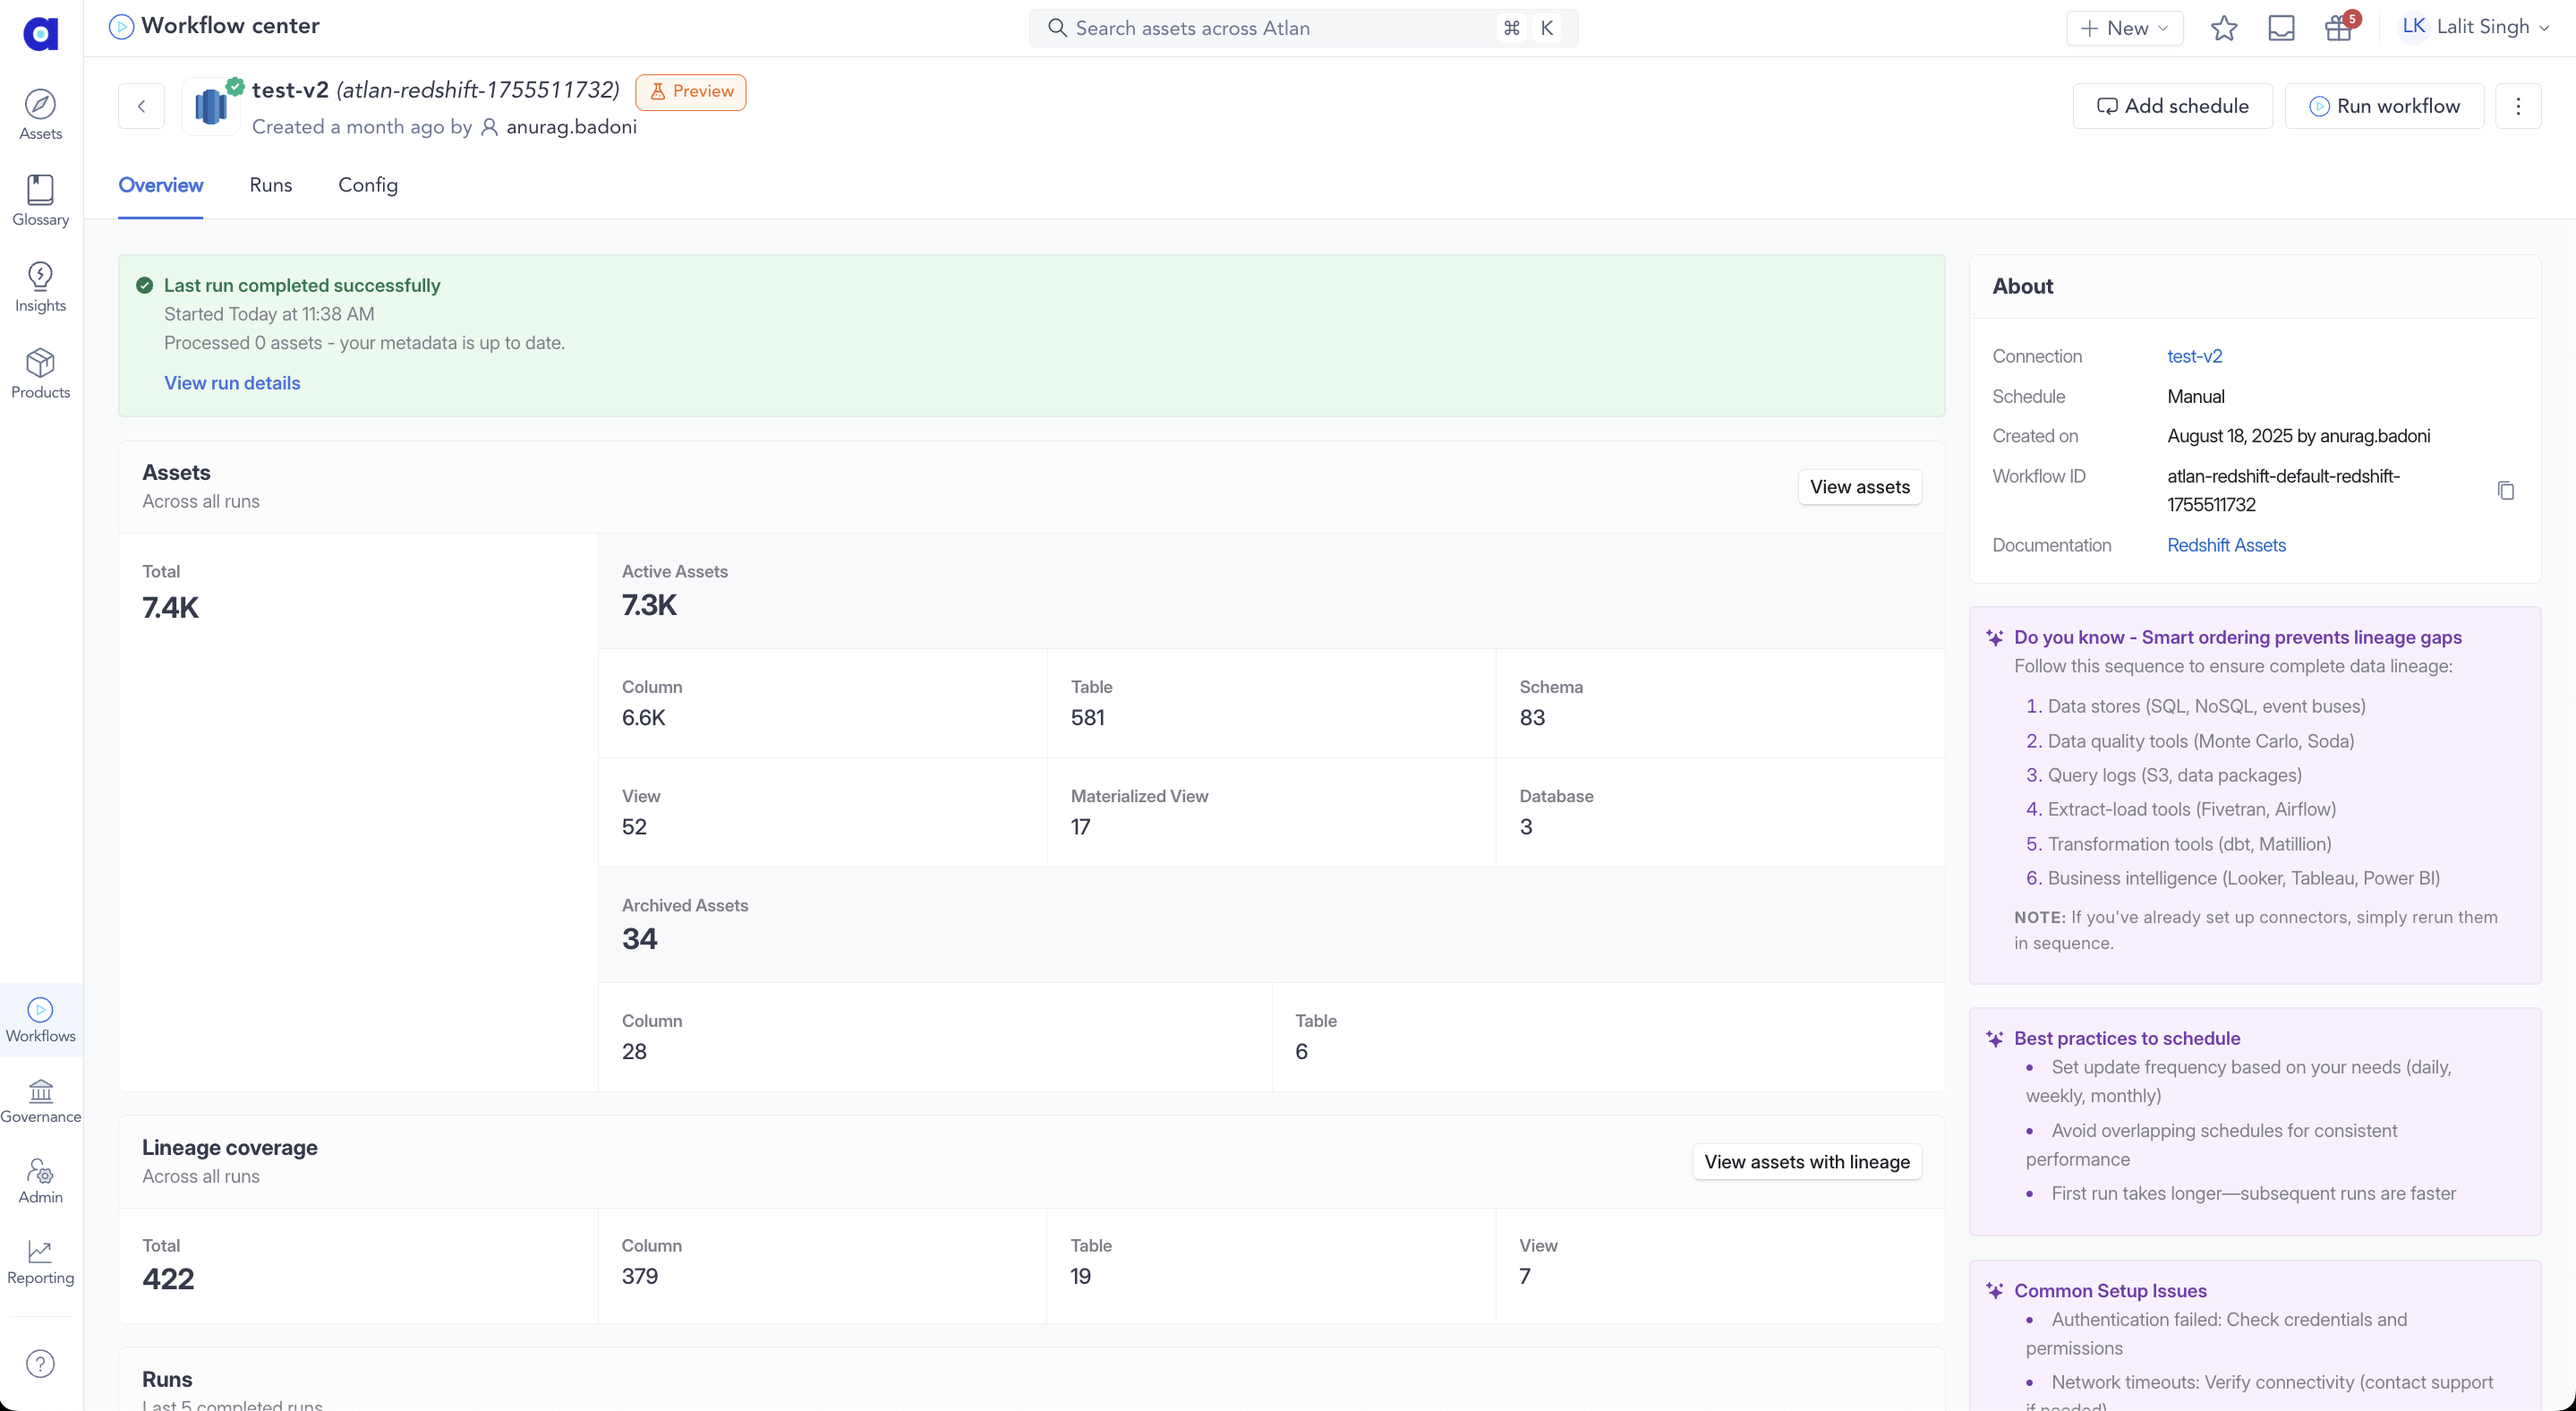2576x1411 pixels.
Task: Click the Run workflow button
Action: click(2384, 106)
